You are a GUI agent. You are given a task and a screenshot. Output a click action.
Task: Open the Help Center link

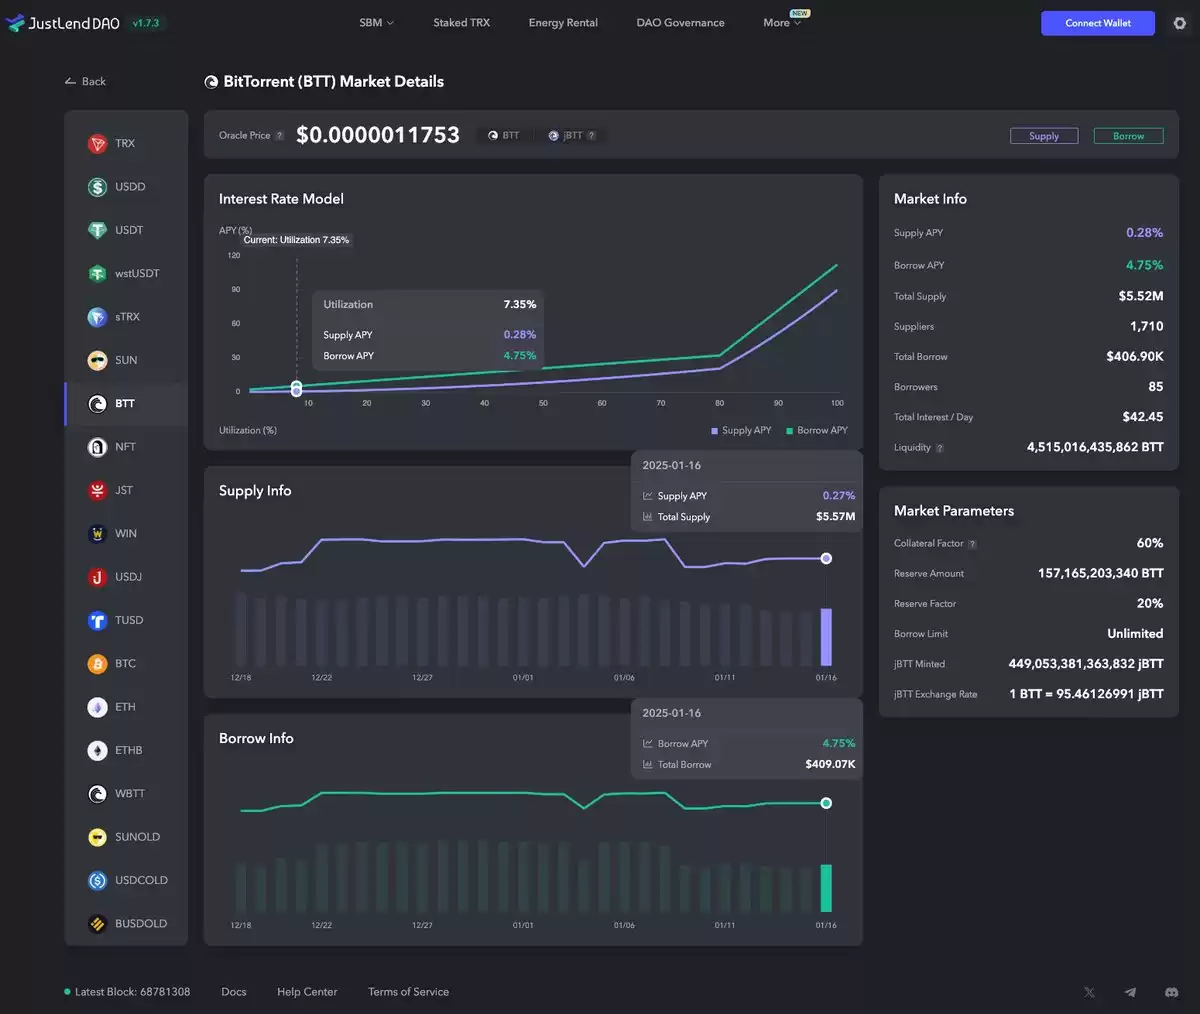[307, 992]
